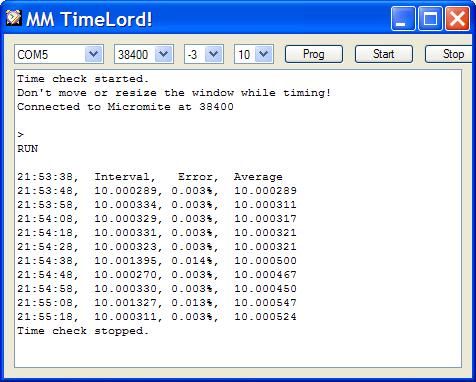The height and width of the screenshot is (382, 476).
Task: Expand the 10 interval dropdown arrow
Action: 264,54
